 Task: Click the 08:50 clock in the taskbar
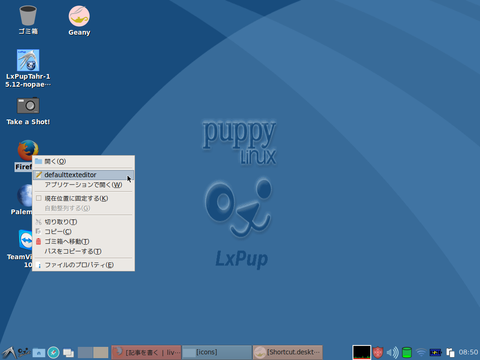tap(468, 352)
